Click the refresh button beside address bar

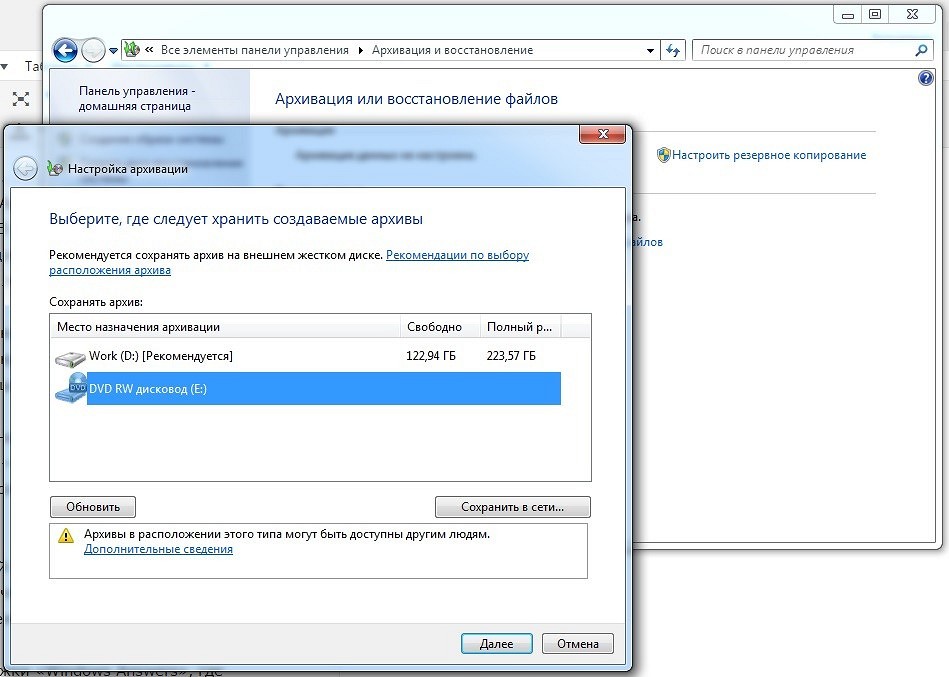[673, 50]
